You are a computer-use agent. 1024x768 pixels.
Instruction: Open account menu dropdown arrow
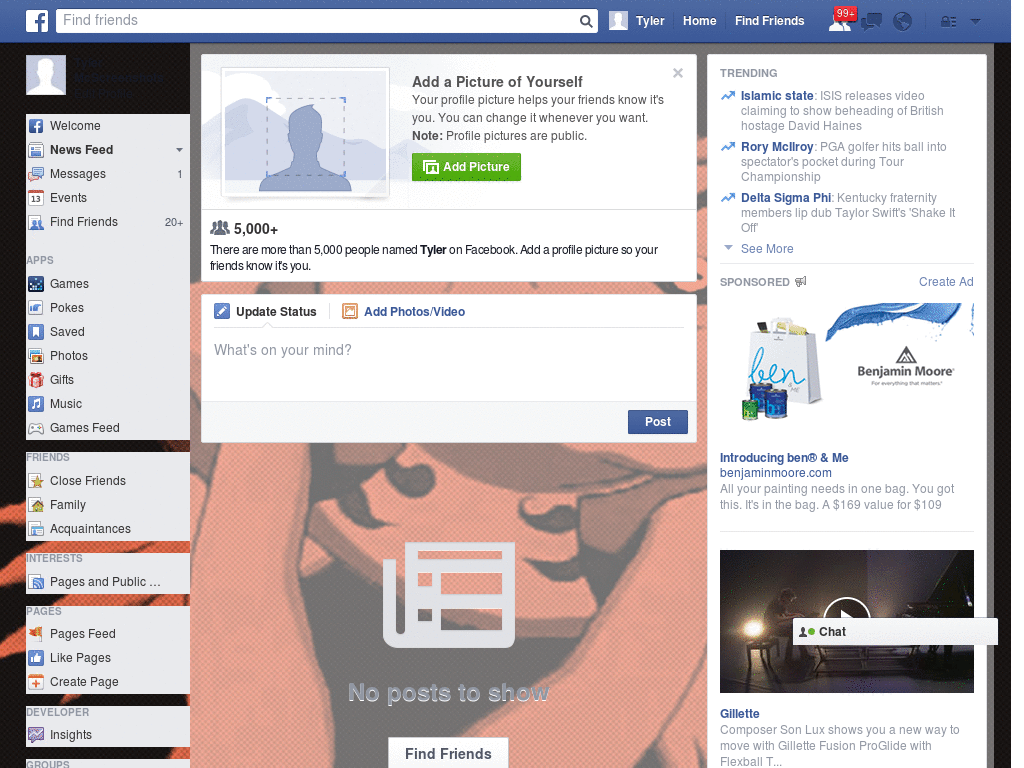(x=976, y=21)
